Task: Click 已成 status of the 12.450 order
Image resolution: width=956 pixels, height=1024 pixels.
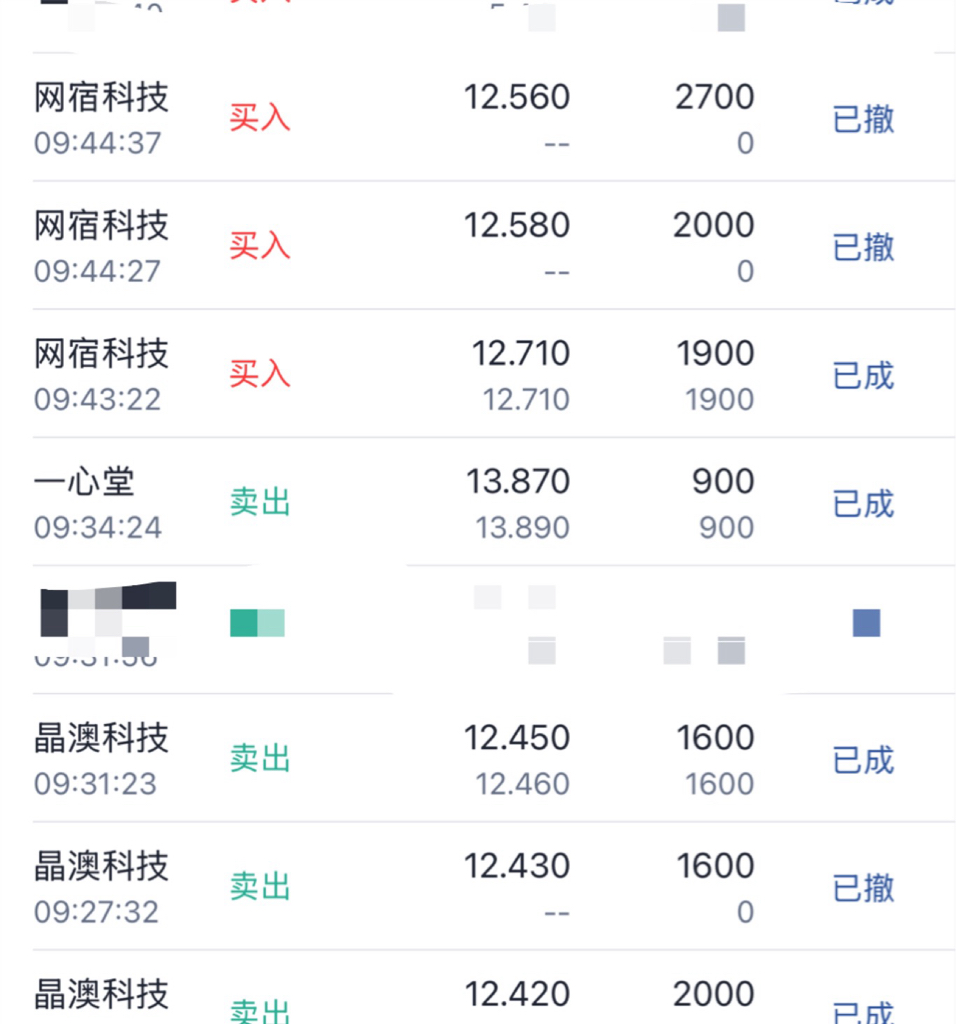Action: (x=863, y=760)
